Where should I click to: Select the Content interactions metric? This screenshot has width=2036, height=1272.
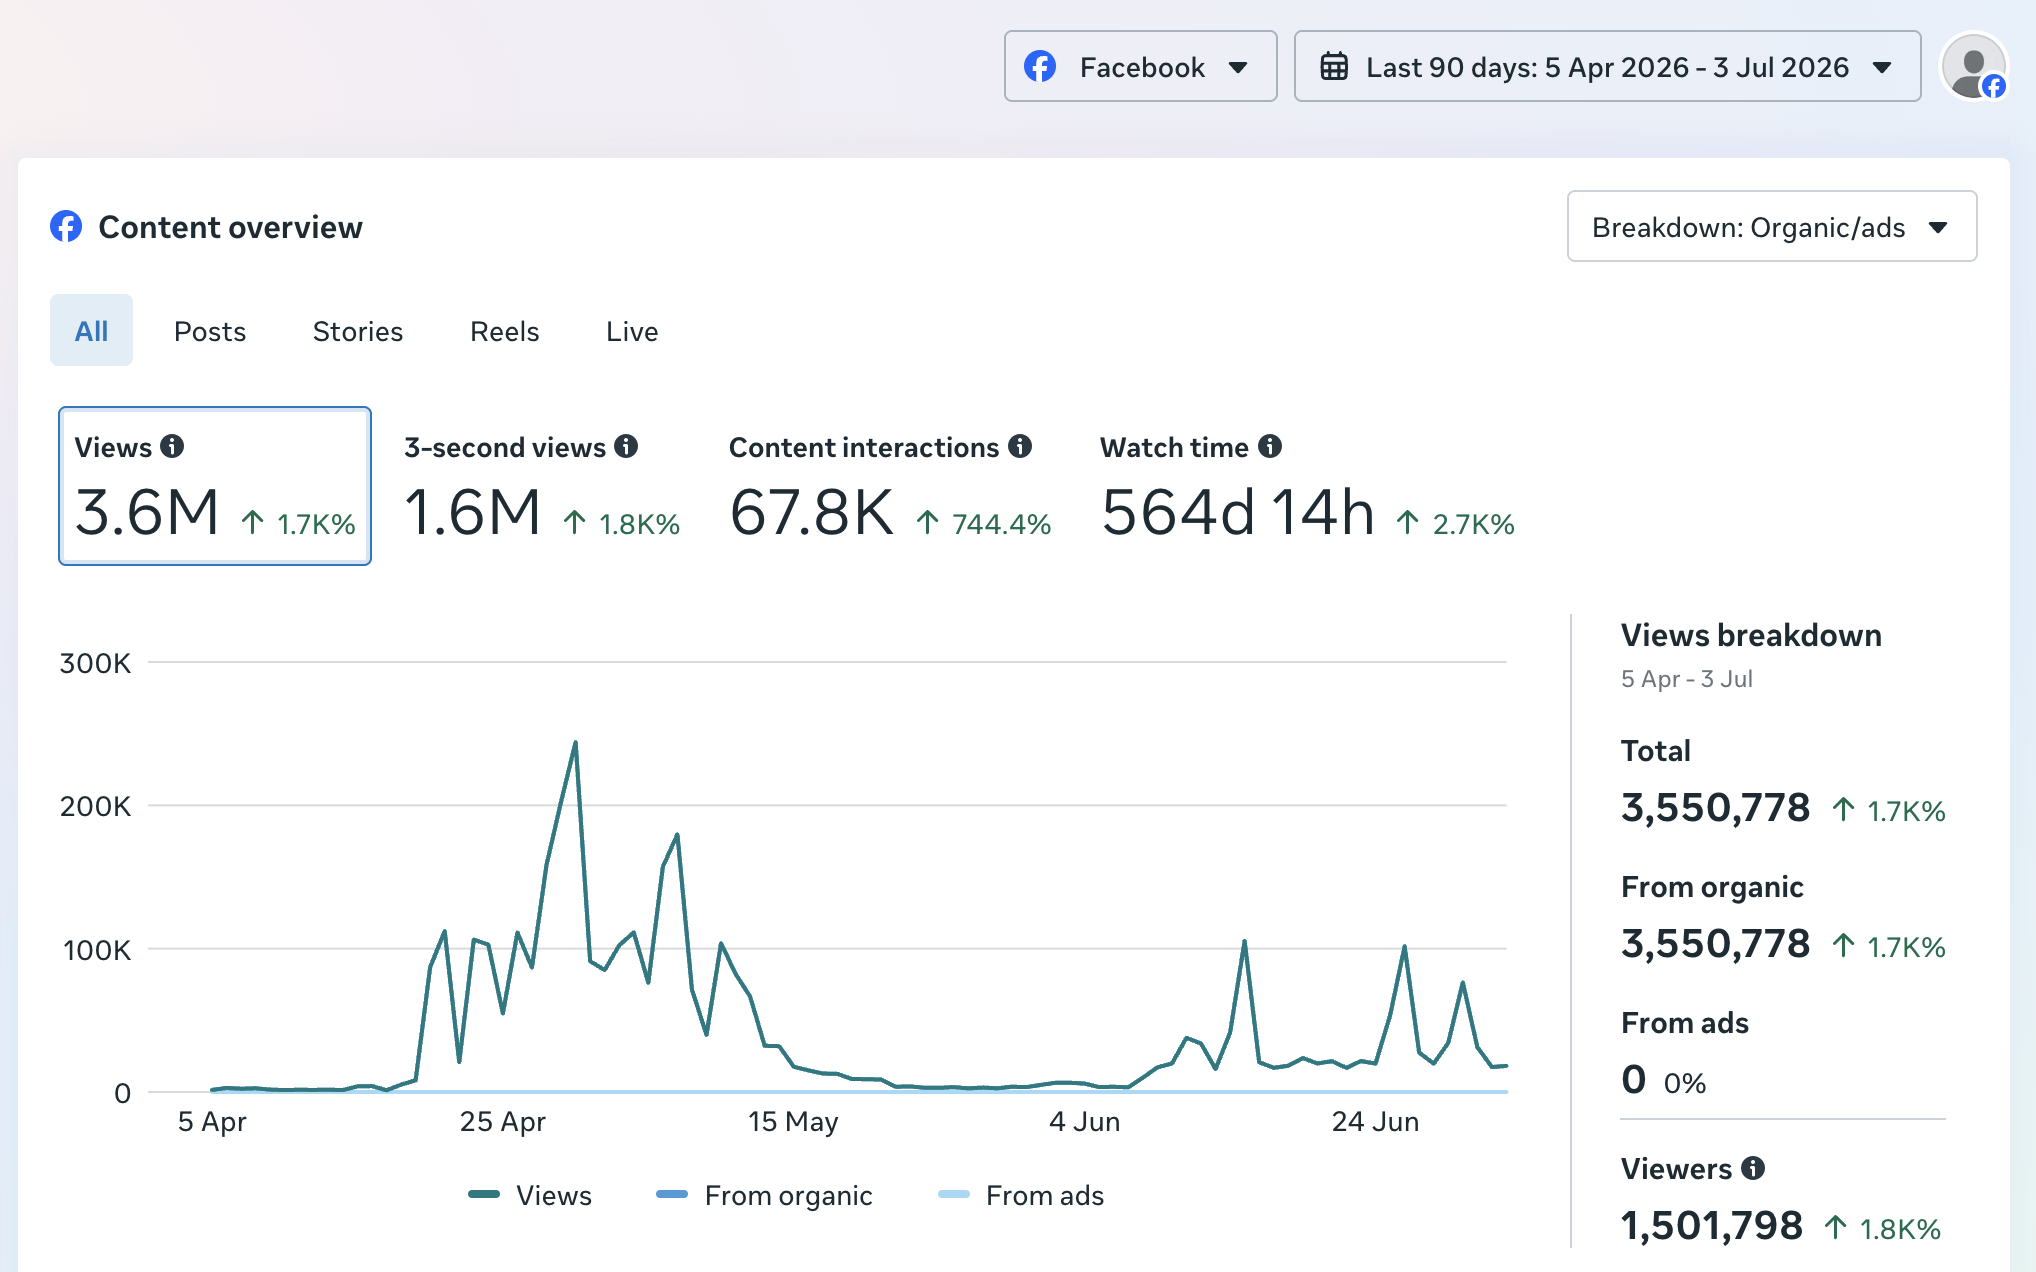click(x=890, y=486)
